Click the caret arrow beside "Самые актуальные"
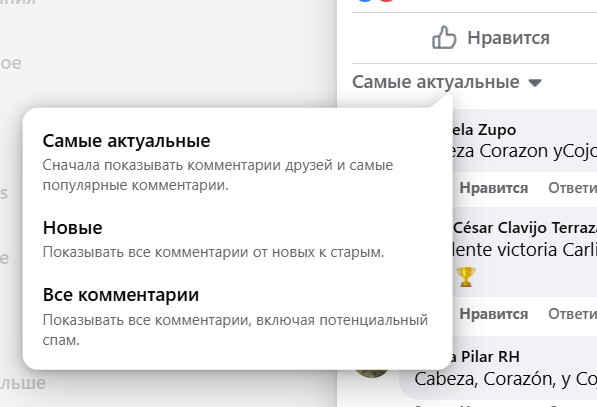The width and height of the screenshot is (597, 407). 535,83
